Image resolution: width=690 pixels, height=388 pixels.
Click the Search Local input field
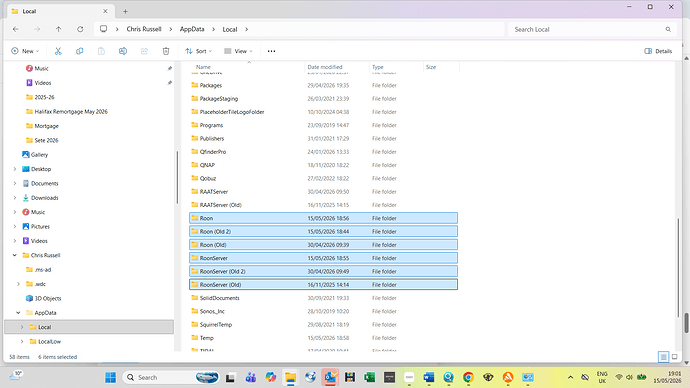tap(591, 29)
